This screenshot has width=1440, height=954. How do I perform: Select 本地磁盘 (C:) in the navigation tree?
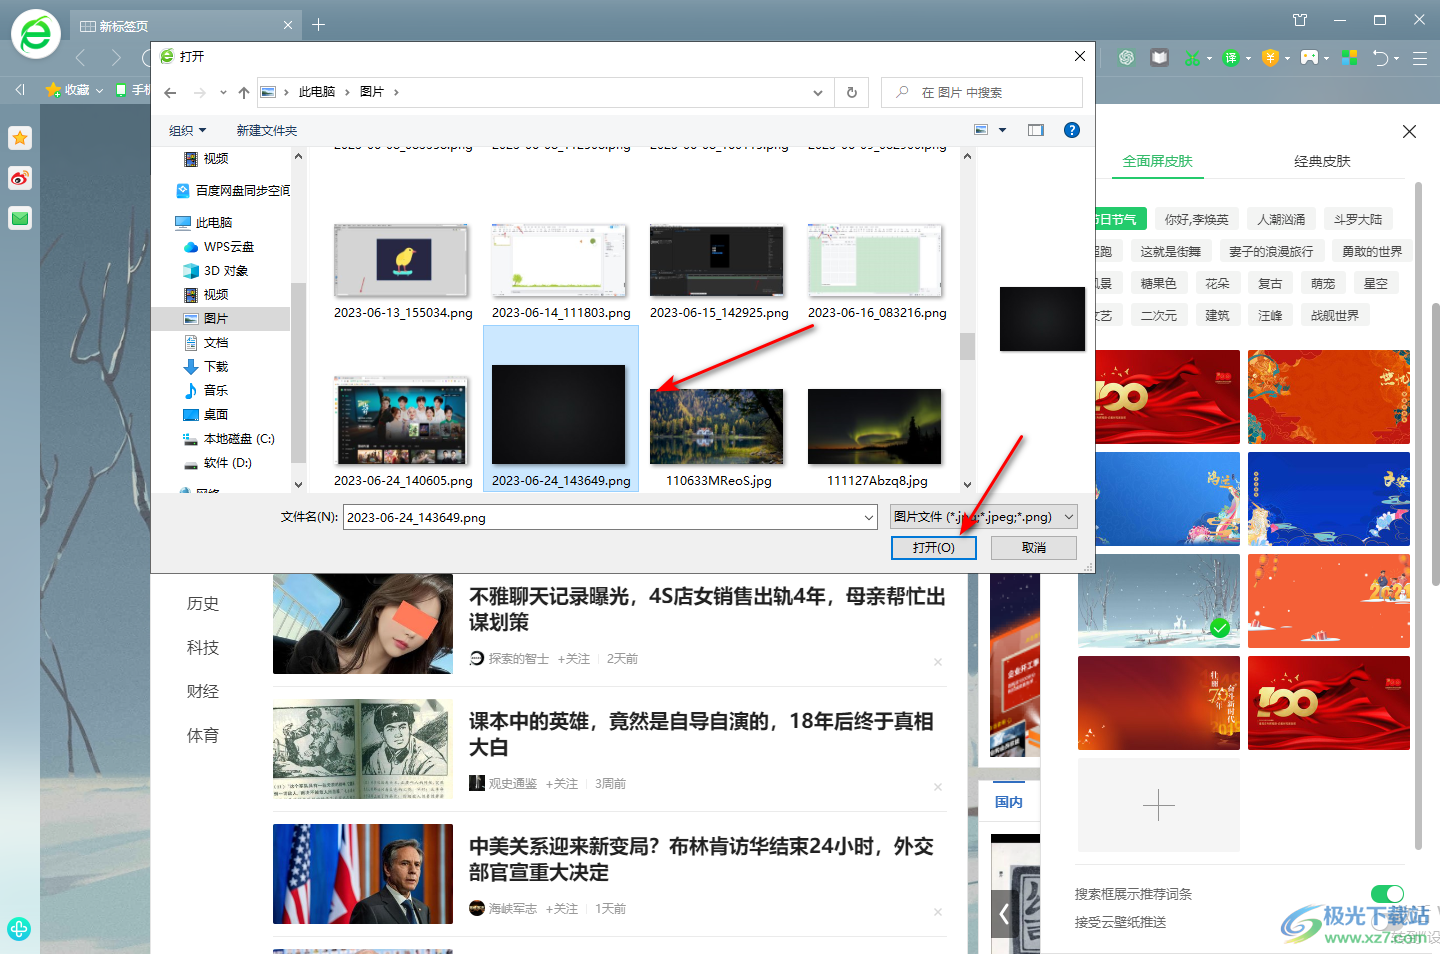point(239,438)
